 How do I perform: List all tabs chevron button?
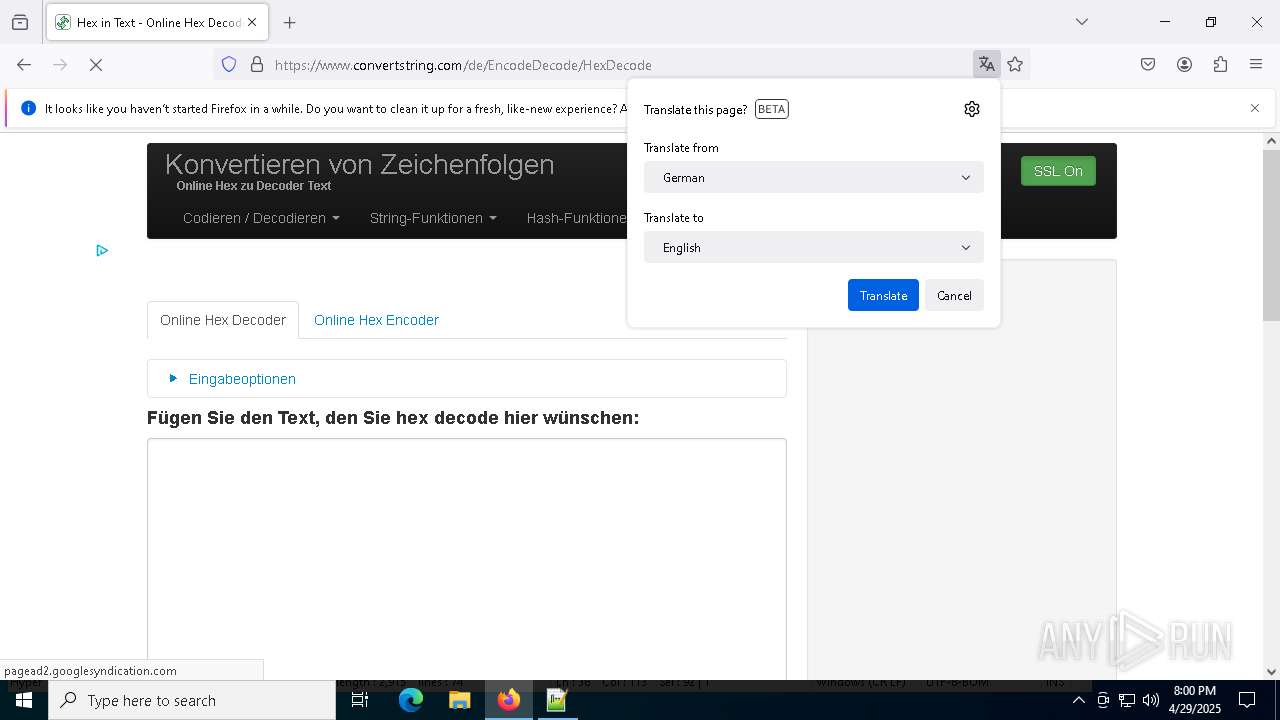(x=1081, y=22)
